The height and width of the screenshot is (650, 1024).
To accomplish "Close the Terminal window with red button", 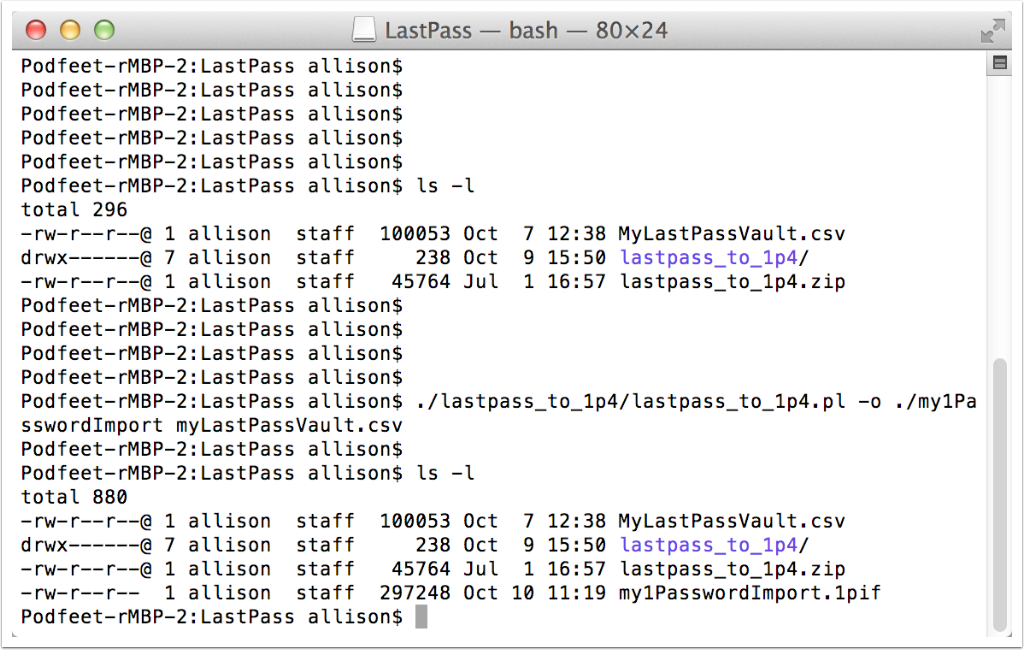I will [x=36, y=30].
